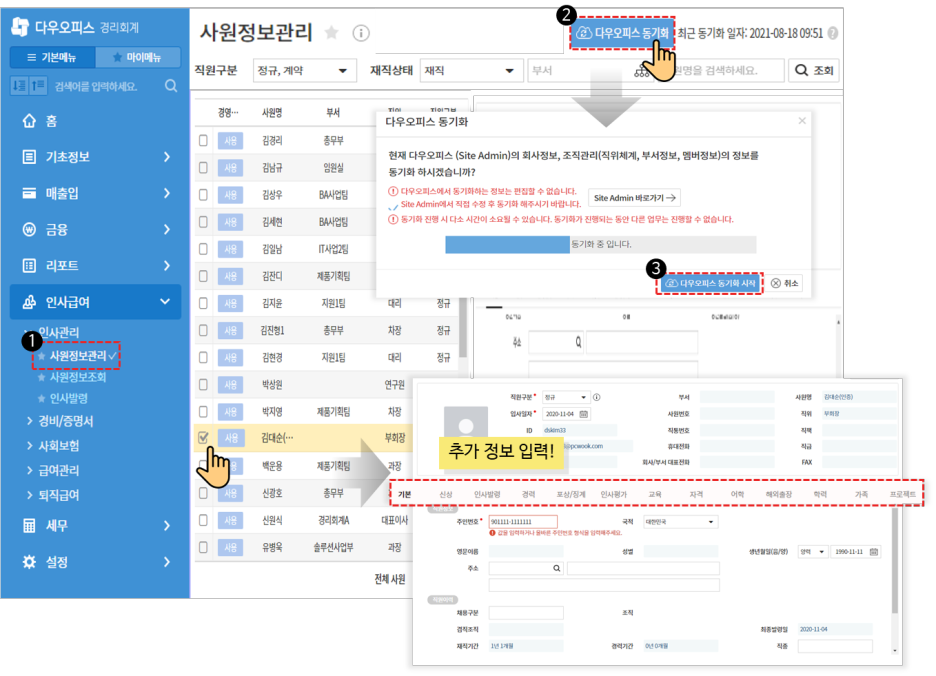The width and height of the screenshot is (936, 676).
Task: Open the Site Admin 바로가기 link
Action: (x=635, y=198)
